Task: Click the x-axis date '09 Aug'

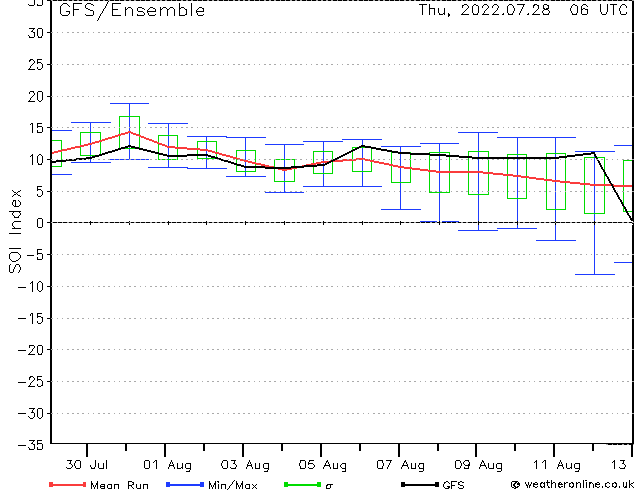Action: [478, 465]
